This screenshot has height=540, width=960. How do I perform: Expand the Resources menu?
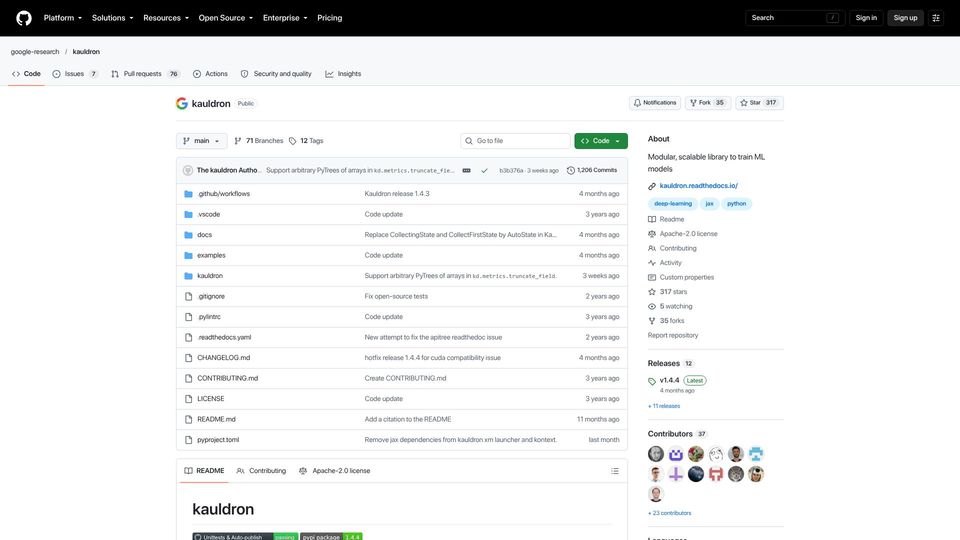click(x=166, y=18)
